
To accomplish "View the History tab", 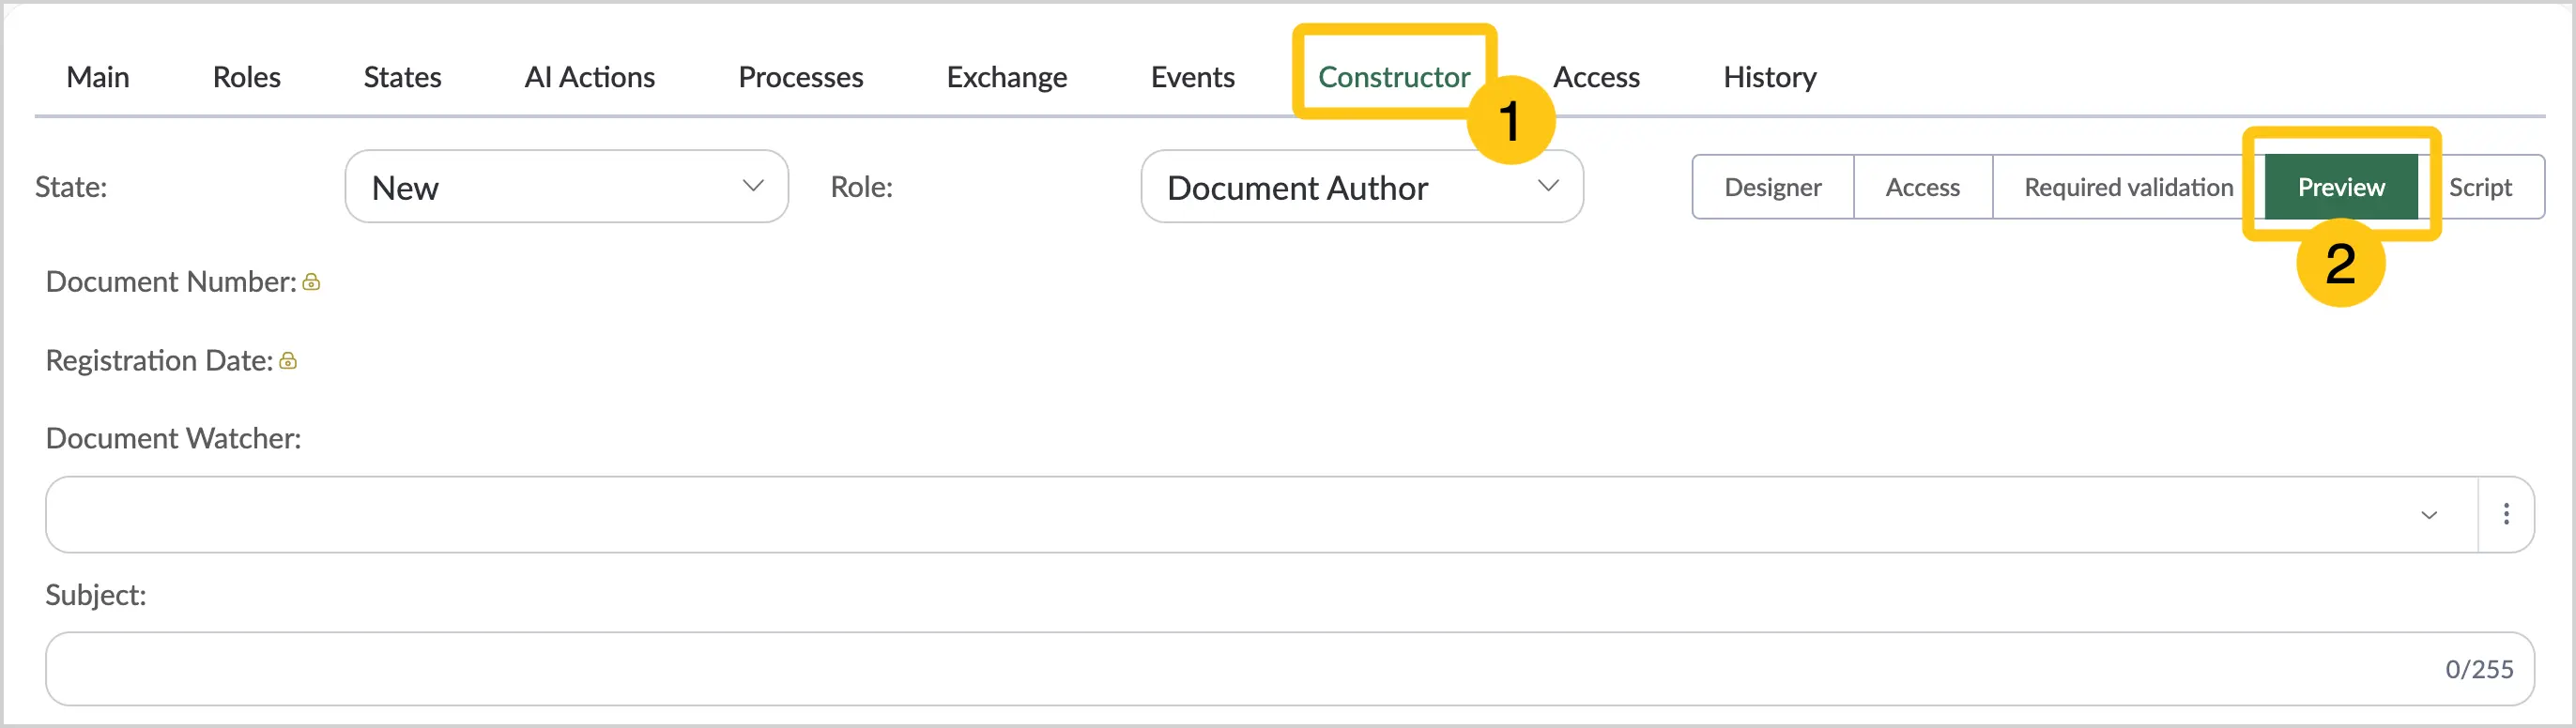I will [x=1769, y=77].
